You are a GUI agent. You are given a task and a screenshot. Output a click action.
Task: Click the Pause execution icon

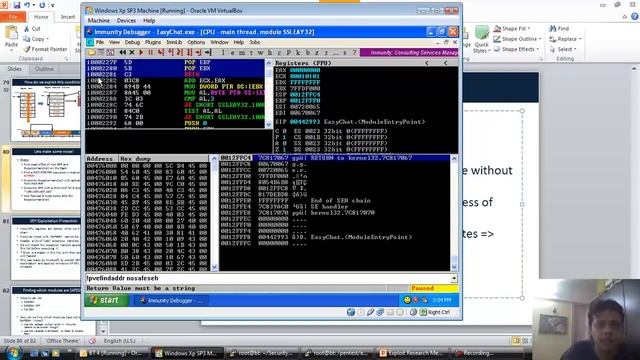pos(150,52)
